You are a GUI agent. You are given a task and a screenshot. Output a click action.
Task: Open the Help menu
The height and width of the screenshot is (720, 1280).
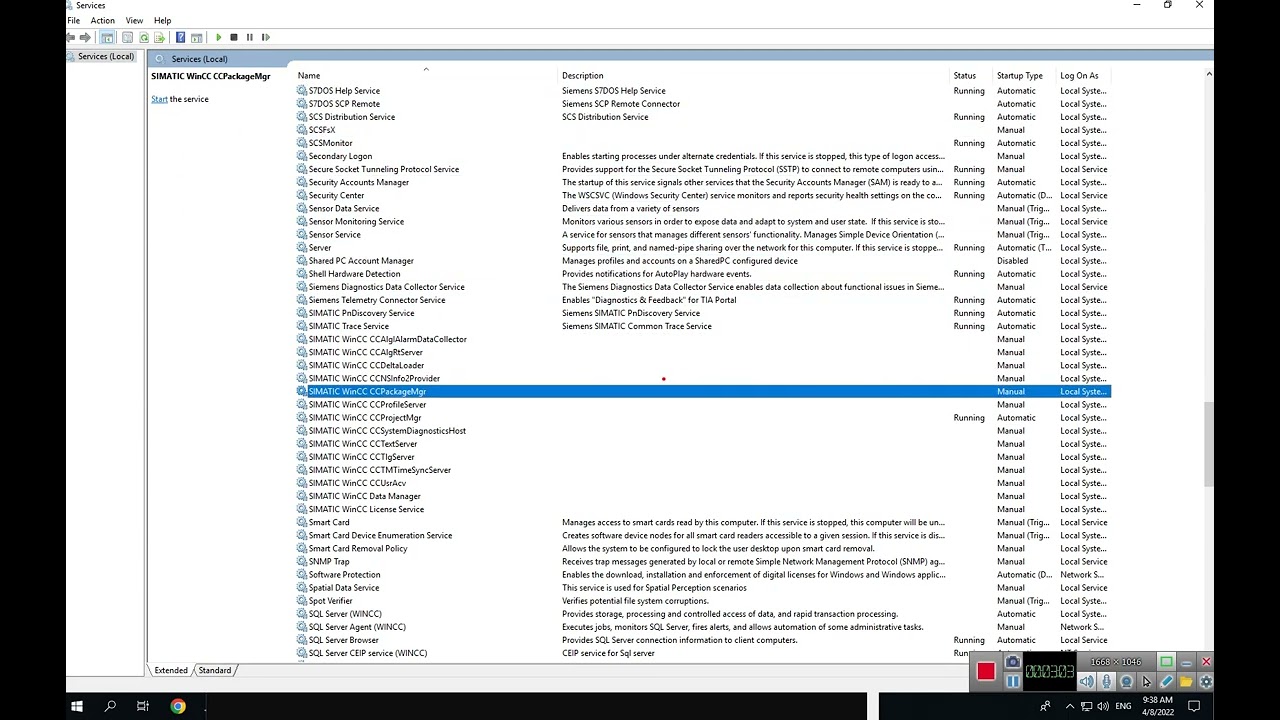(x=163, y=20)
